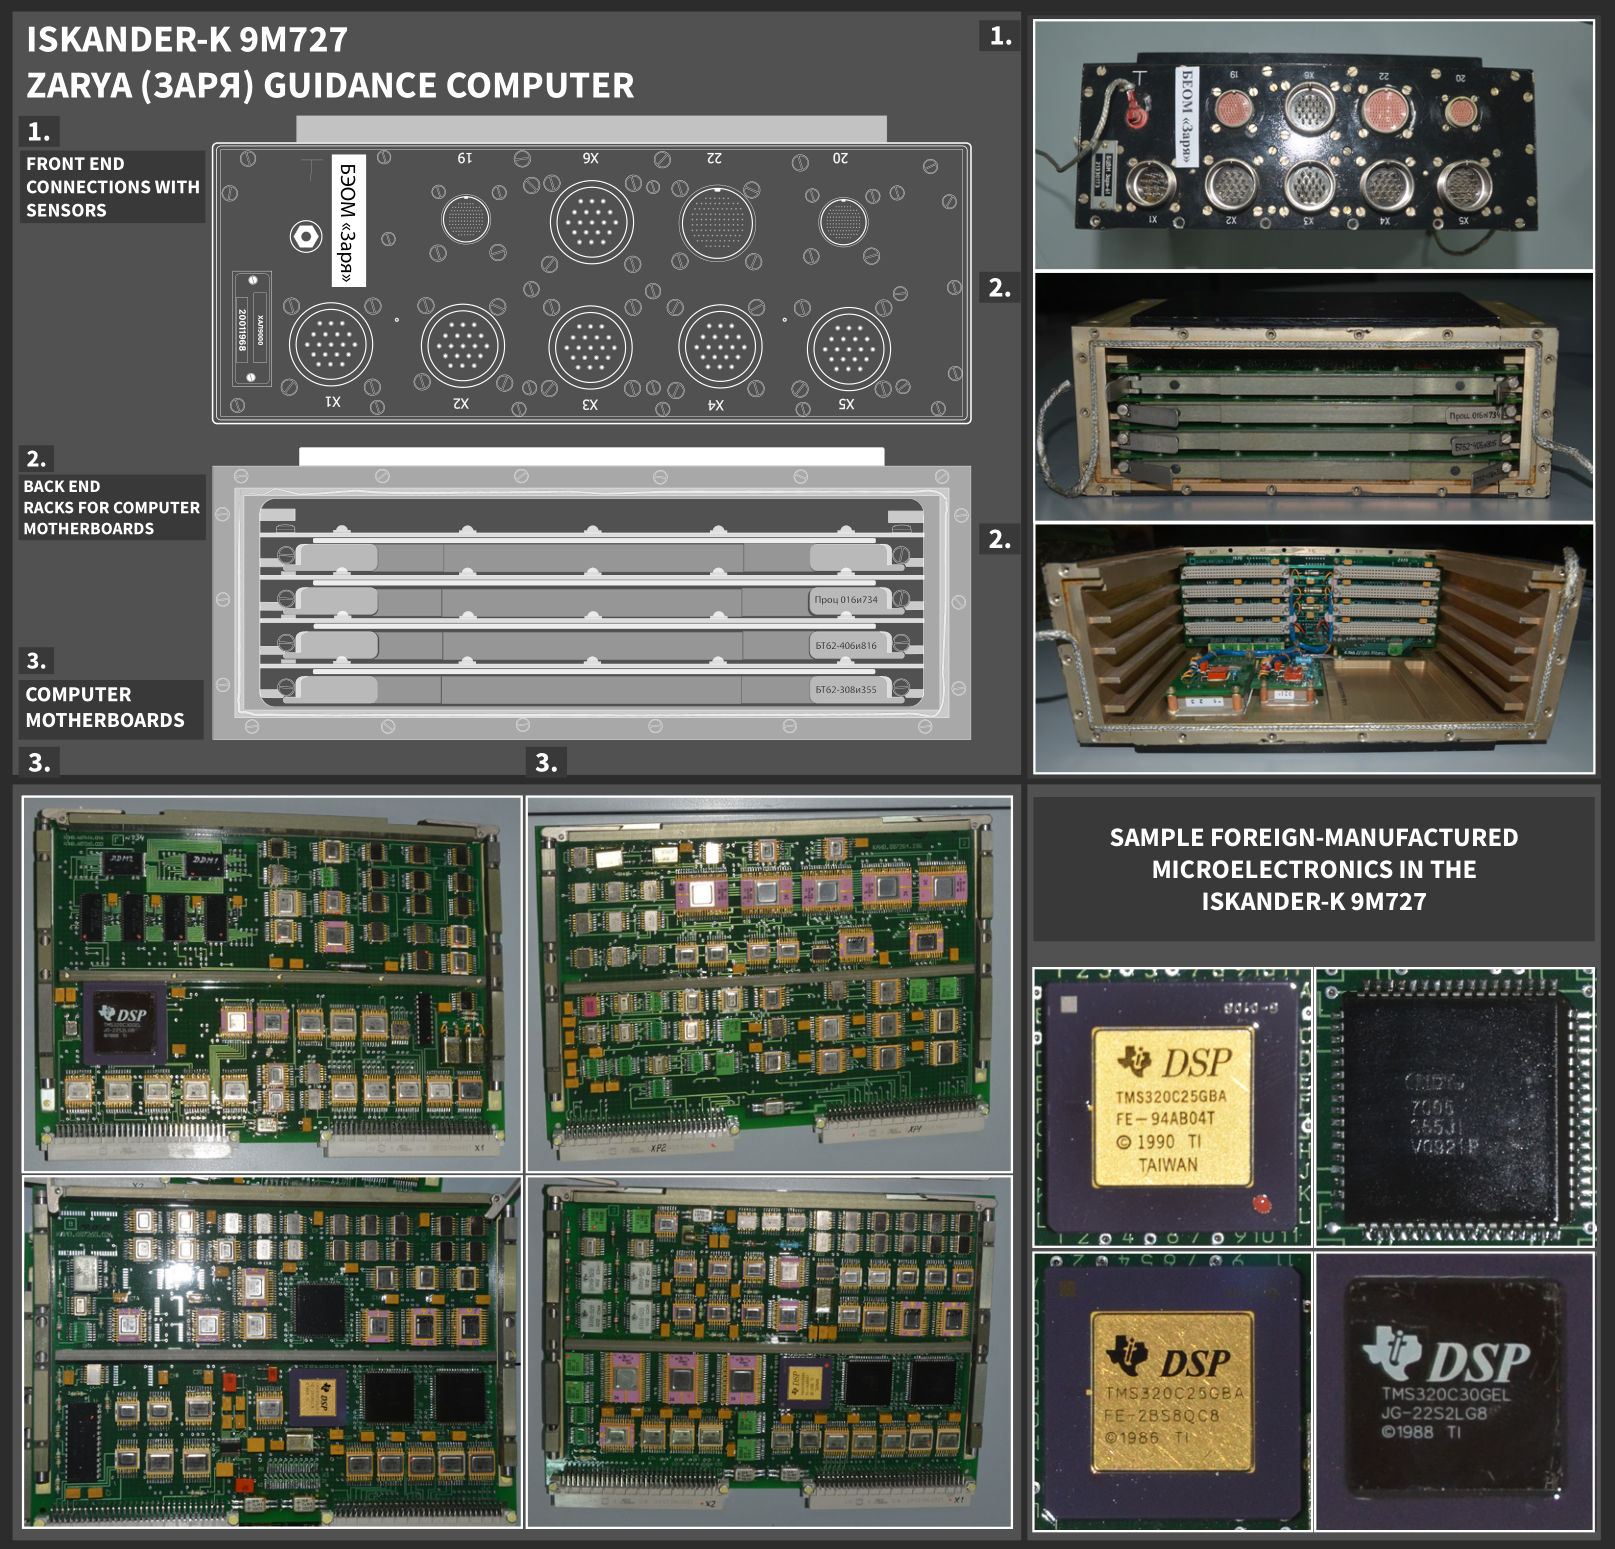This screenshot has width=1615, height=1549.
Task: Open the front panel connector photo
Action: pyautogui.click(x=1313, y=145)
